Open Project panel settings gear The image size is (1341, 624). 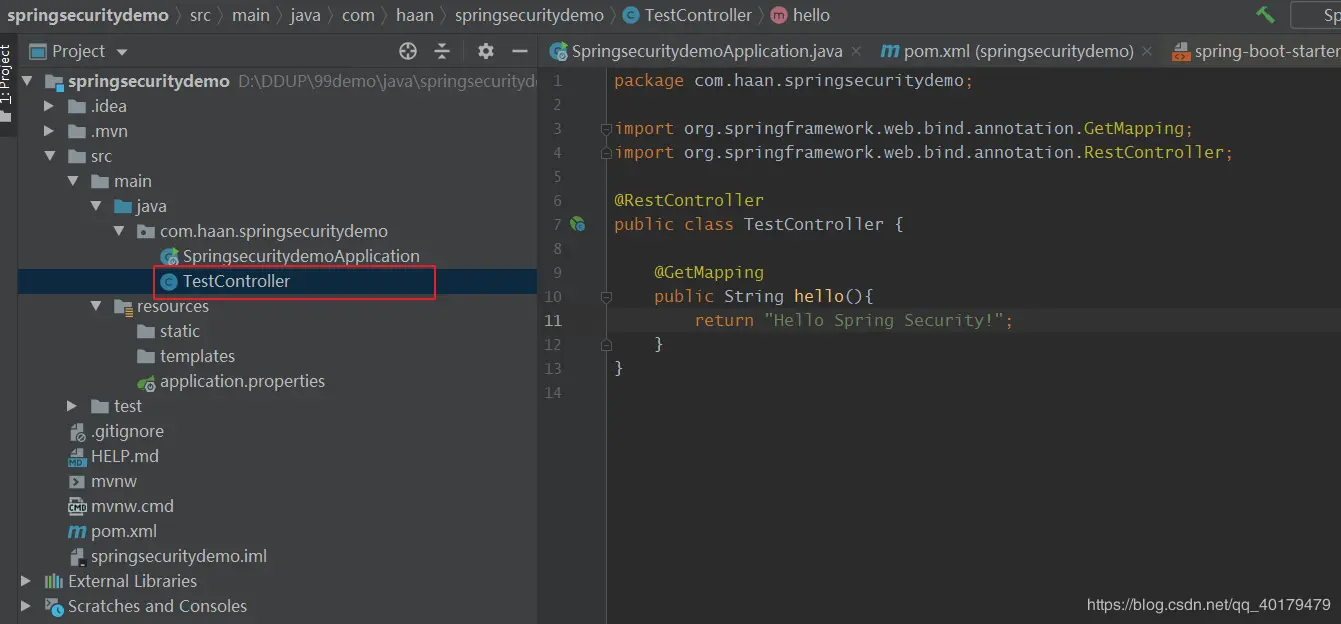point(486,51)
